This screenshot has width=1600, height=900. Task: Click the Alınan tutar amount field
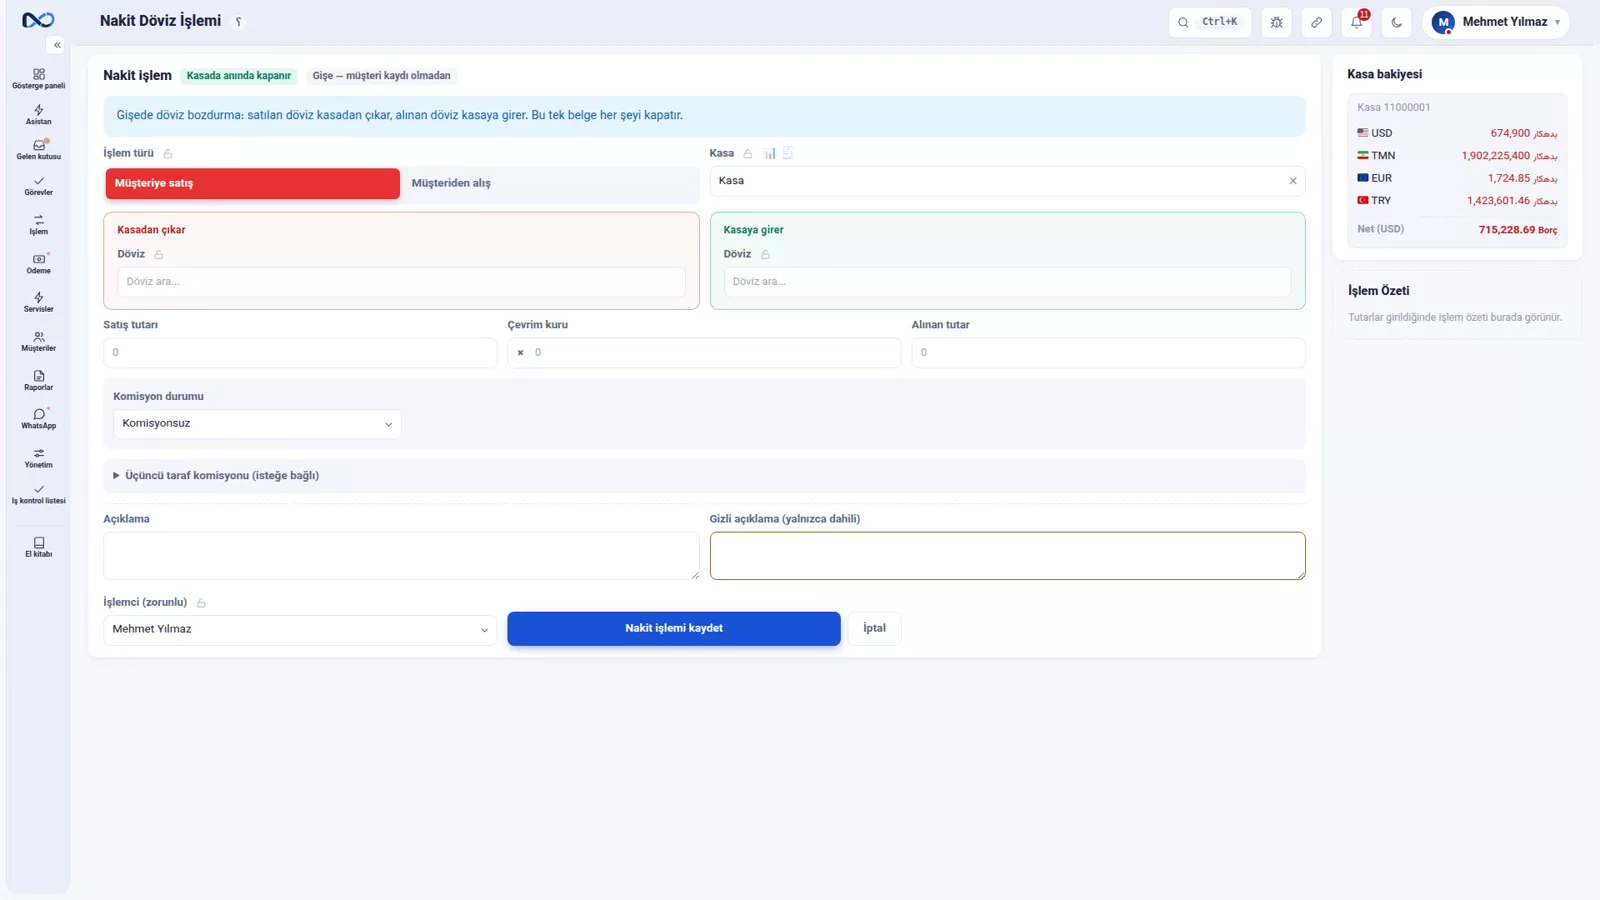click(1108, 353)
